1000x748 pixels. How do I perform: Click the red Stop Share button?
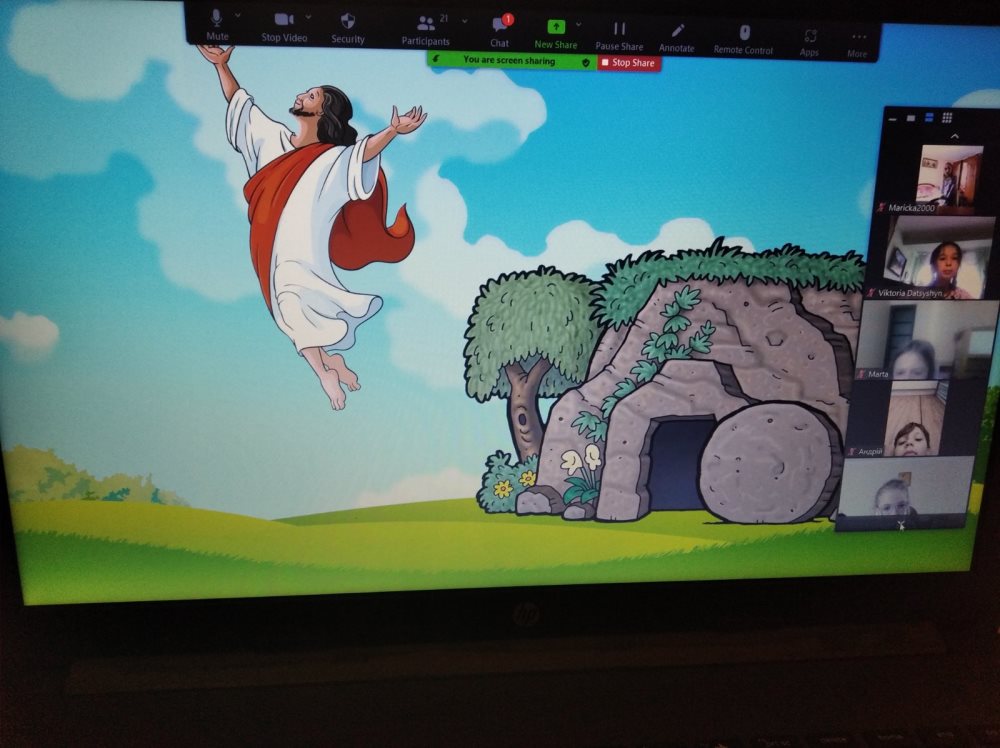point(629,62)
